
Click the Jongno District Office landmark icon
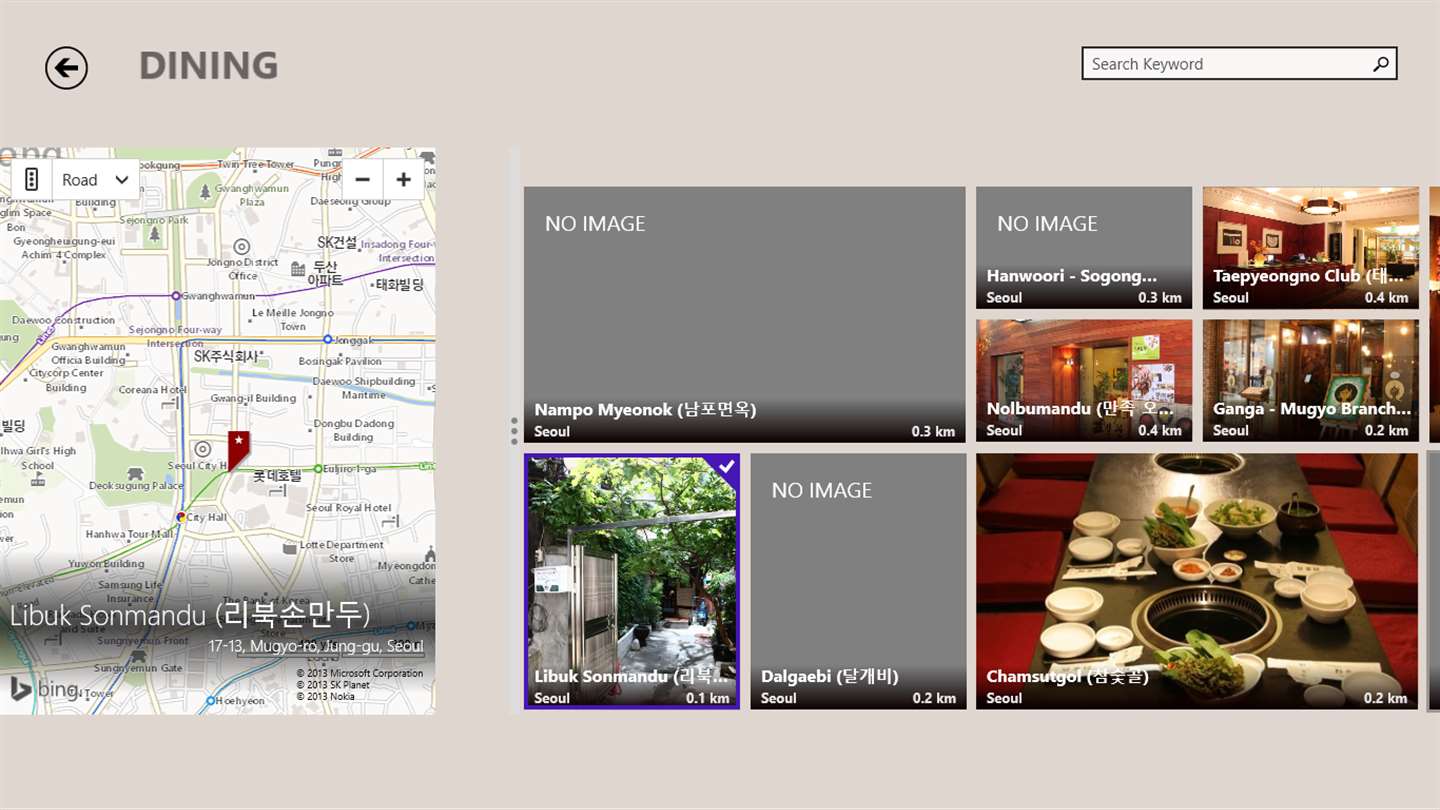coord(241,246)
